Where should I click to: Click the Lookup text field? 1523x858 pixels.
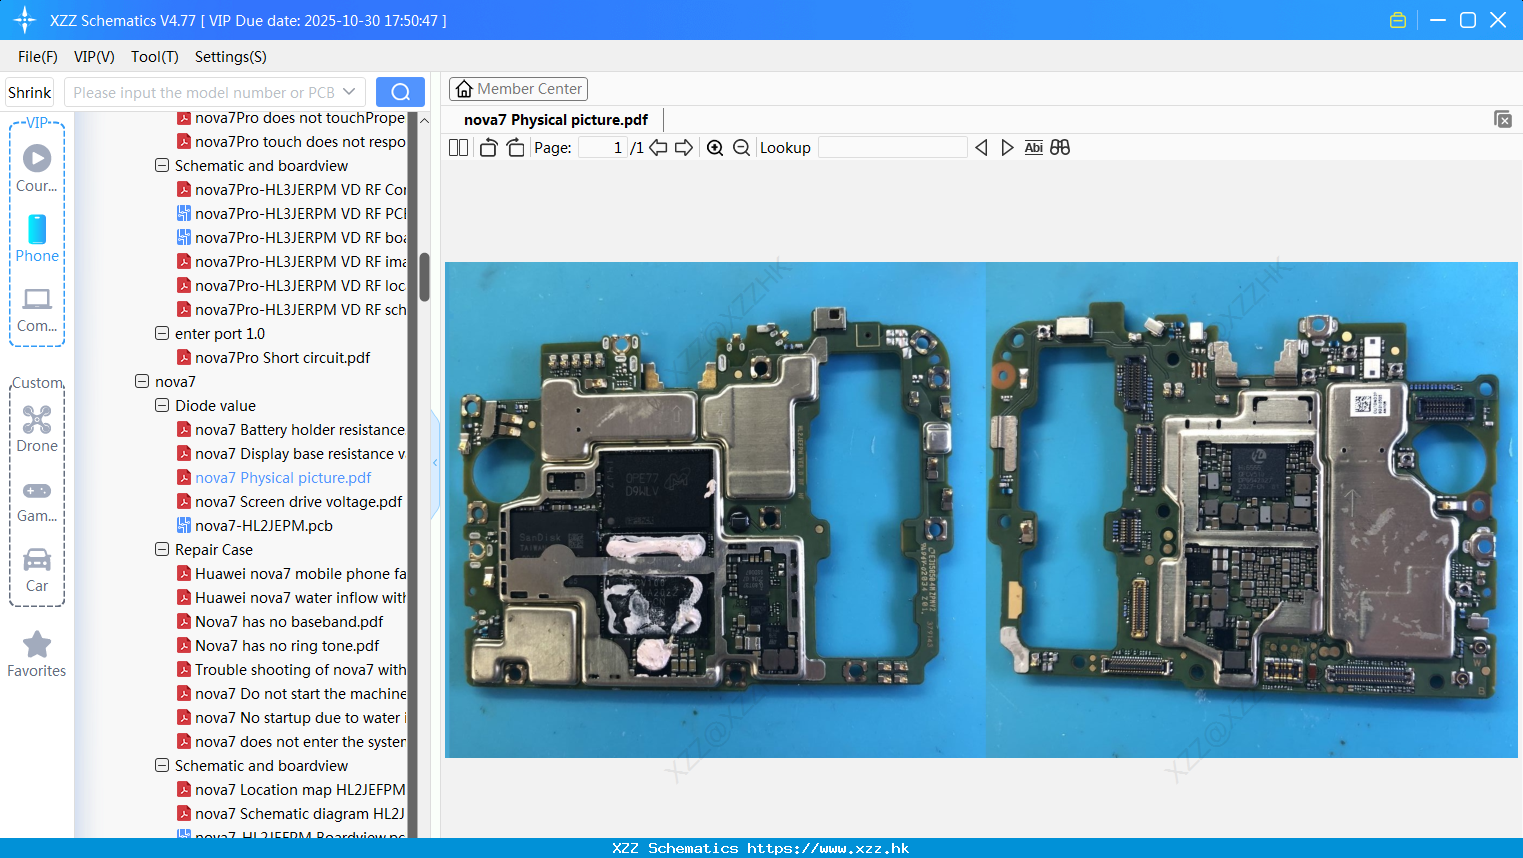[893, 148]
